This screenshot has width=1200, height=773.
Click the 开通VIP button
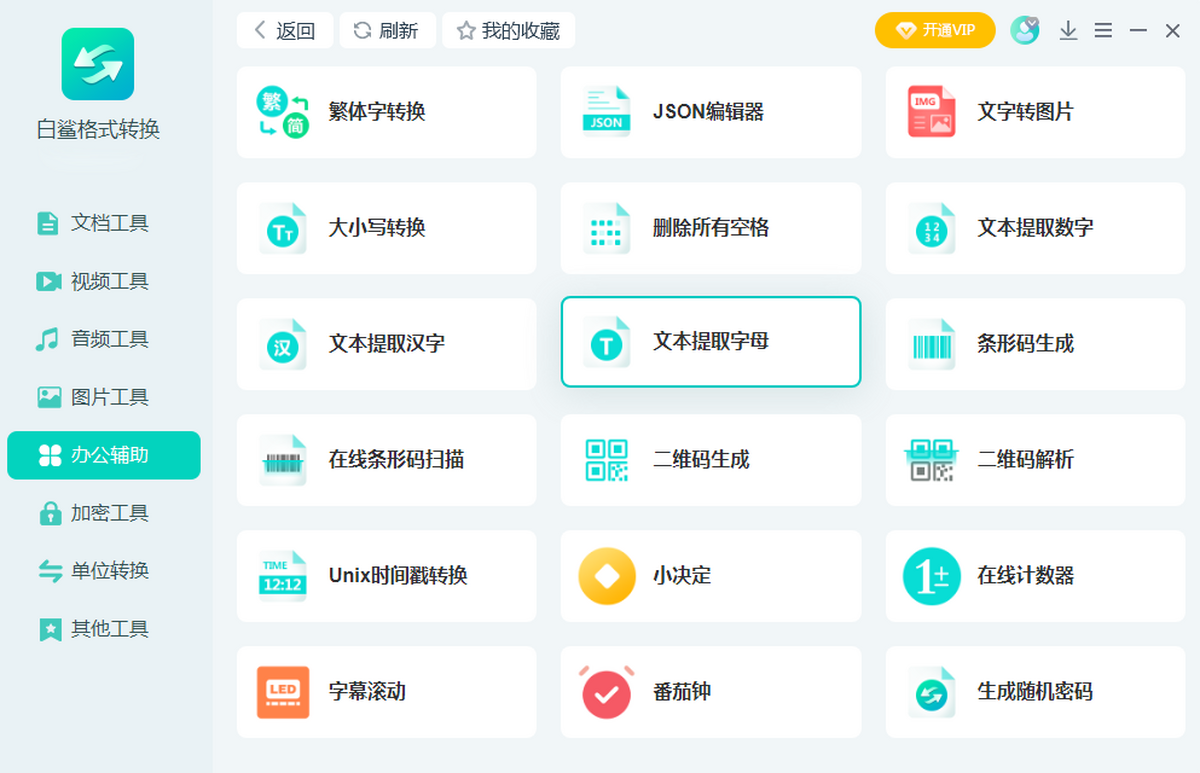[x=935, y=30]
